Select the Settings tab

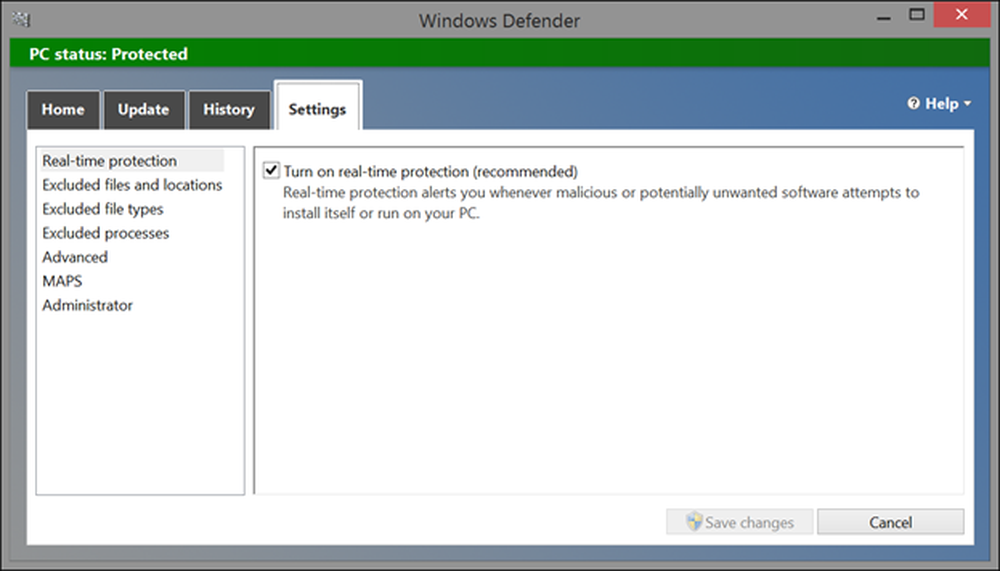pos(318,107)
